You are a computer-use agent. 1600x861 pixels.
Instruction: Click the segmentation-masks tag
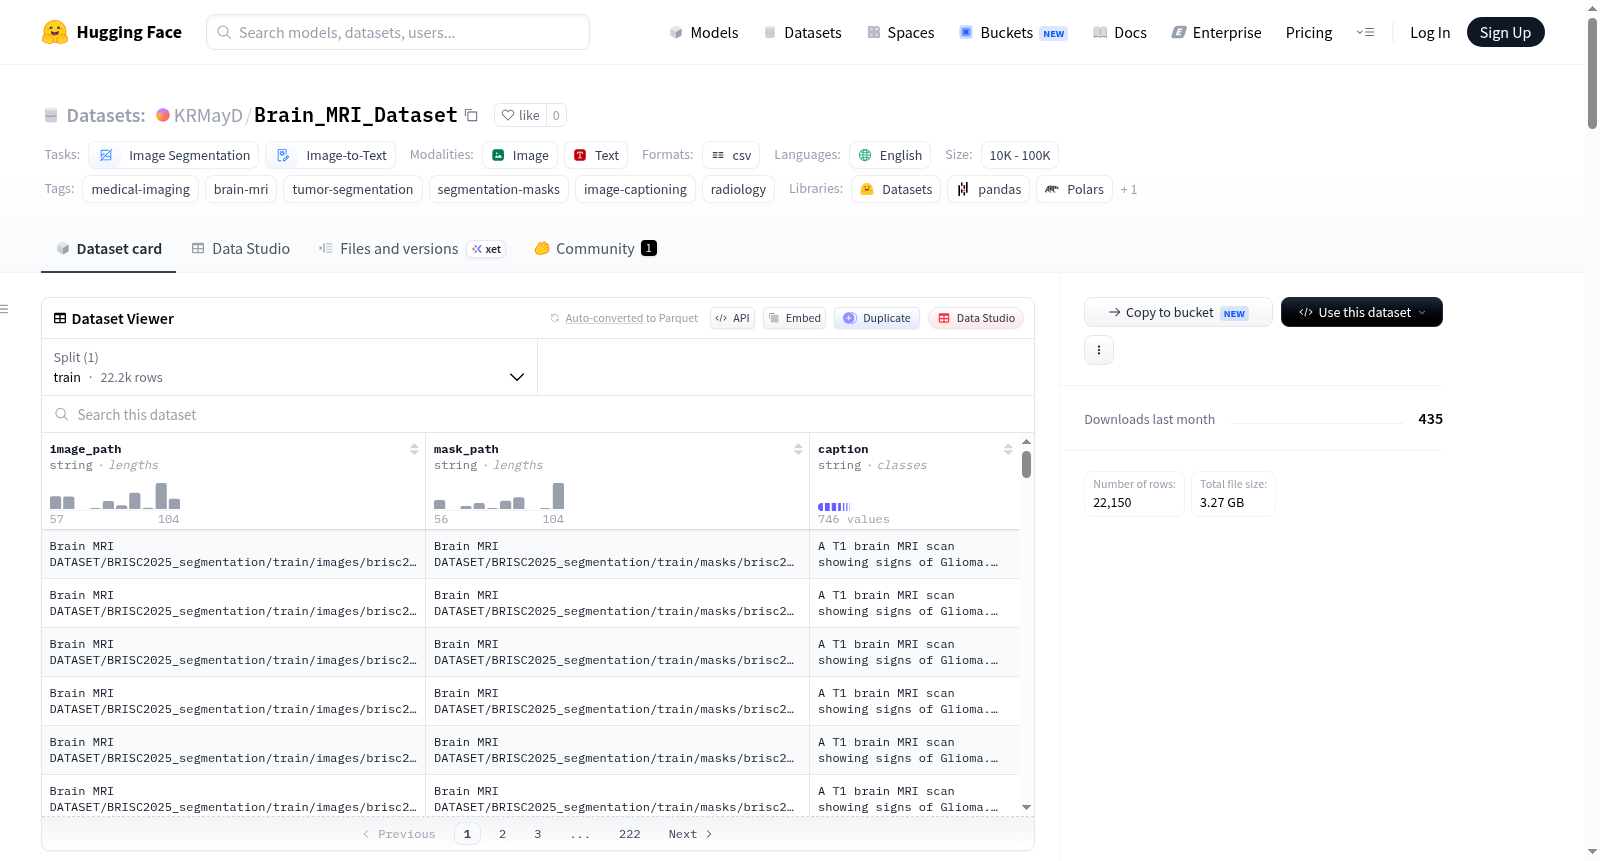pyautogui.click(x=499, y=189)
